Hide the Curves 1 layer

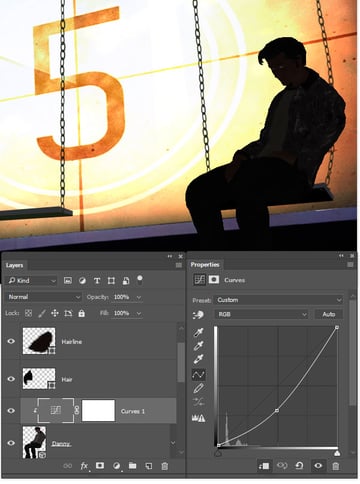(x=11, y=411)
